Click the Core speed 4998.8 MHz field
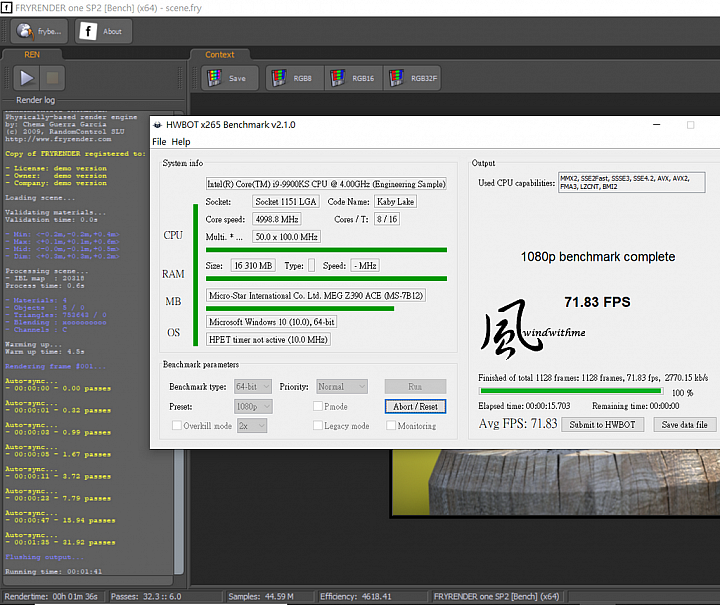The height and width of the screenshot is (605, 720). coord(276,219)
